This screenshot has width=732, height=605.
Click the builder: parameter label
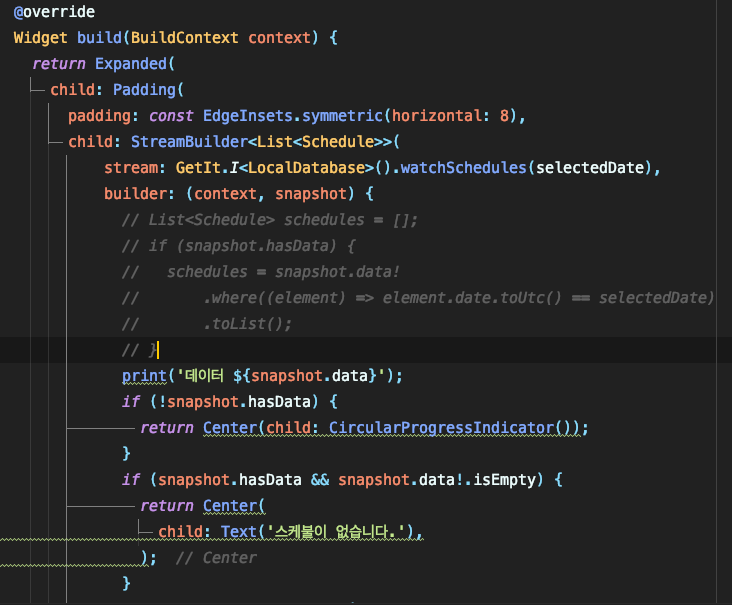[x=139, y=194]
